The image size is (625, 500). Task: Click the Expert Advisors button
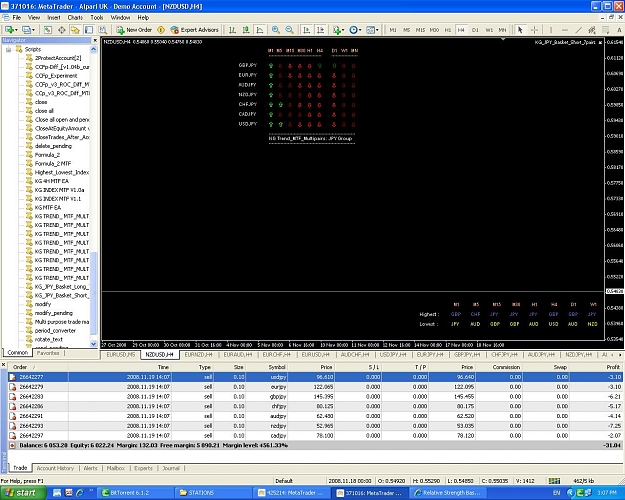195,30
